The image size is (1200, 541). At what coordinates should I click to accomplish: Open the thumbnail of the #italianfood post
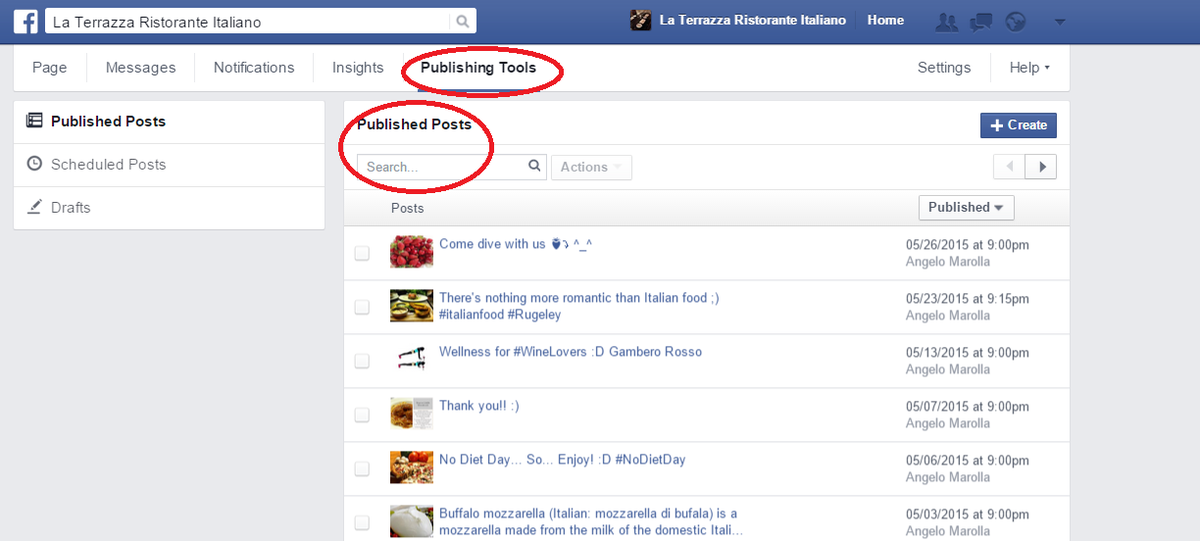pyautogui.click(x=411, y=306)
